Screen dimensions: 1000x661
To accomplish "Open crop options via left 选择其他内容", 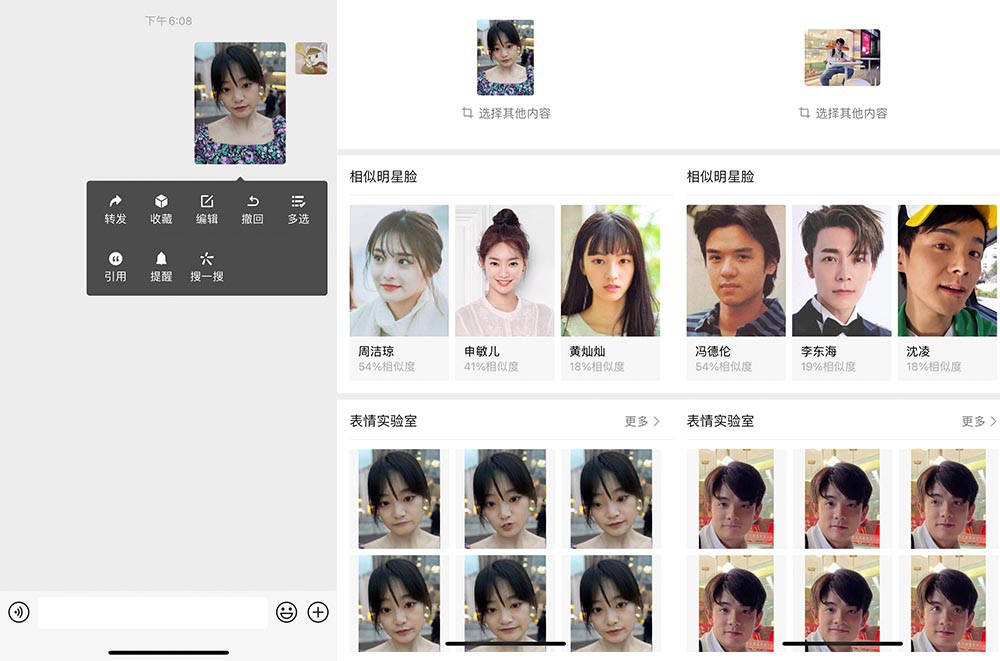I will click(x=505, y=112).
